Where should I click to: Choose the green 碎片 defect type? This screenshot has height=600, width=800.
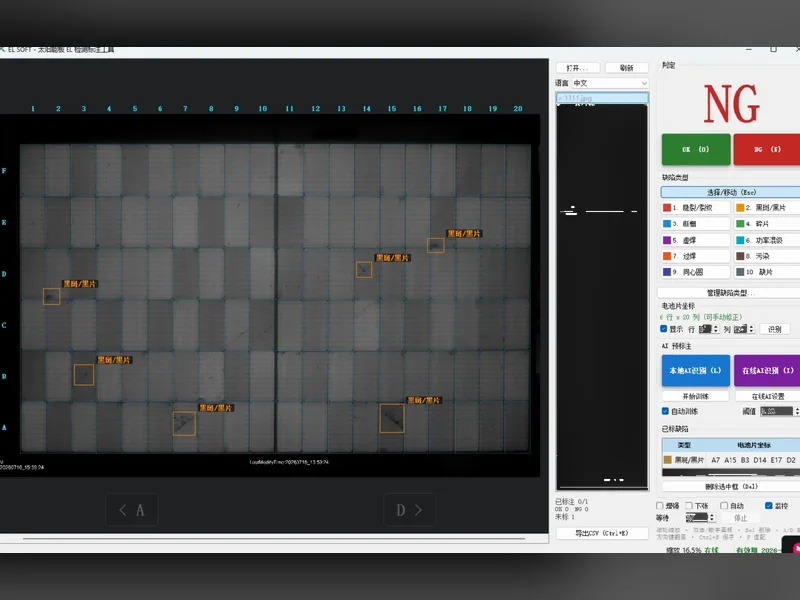click(x=767, y=223)
